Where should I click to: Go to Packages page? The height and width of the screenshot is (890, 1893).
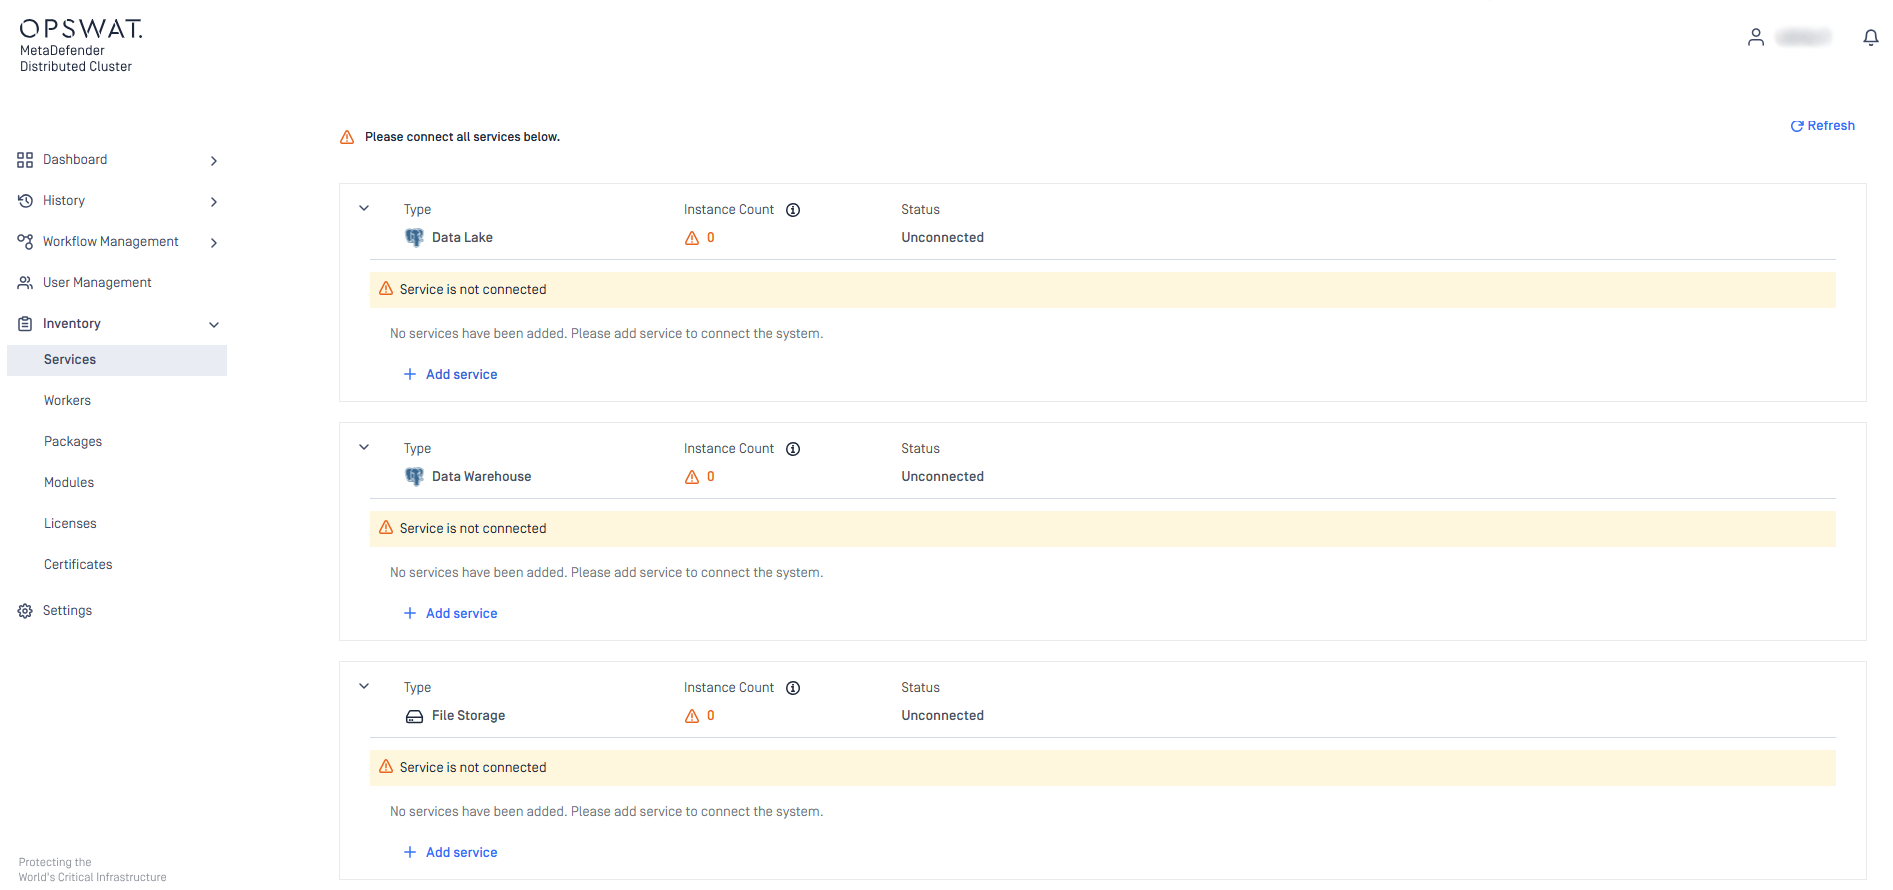[x=73, y=442]
